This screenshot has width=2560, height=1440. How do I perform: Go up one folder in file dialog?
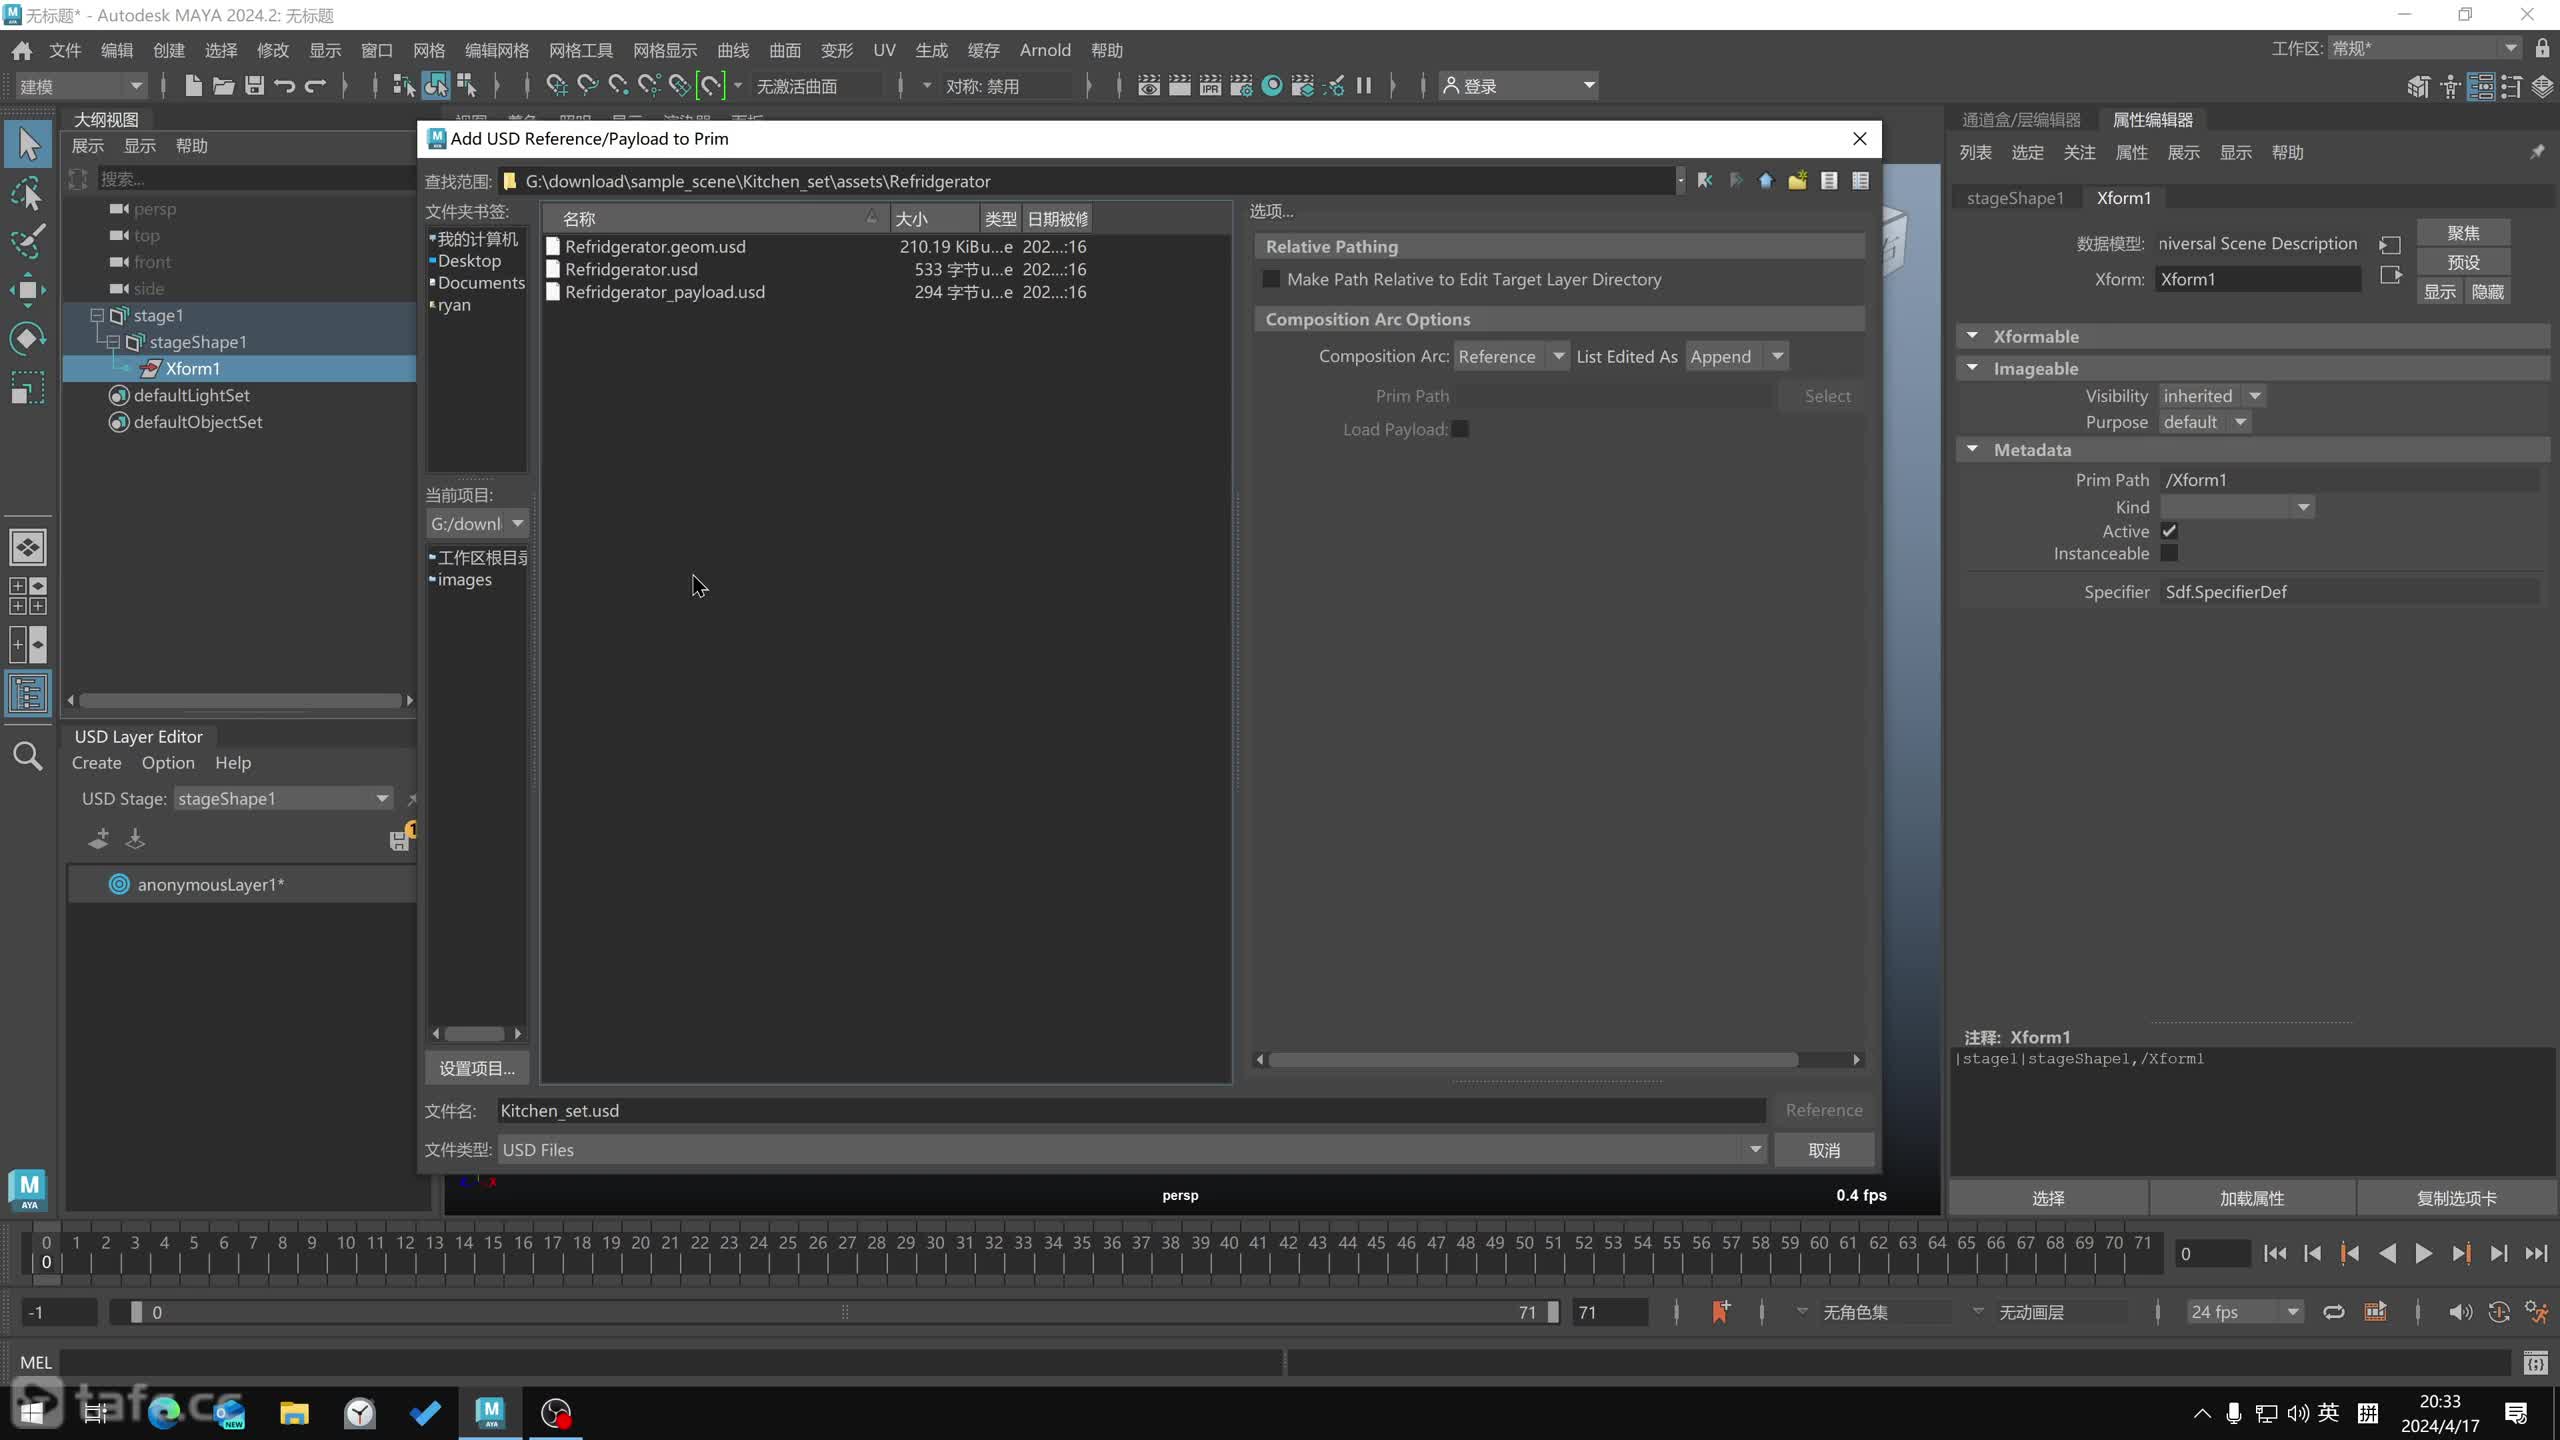1766,181
